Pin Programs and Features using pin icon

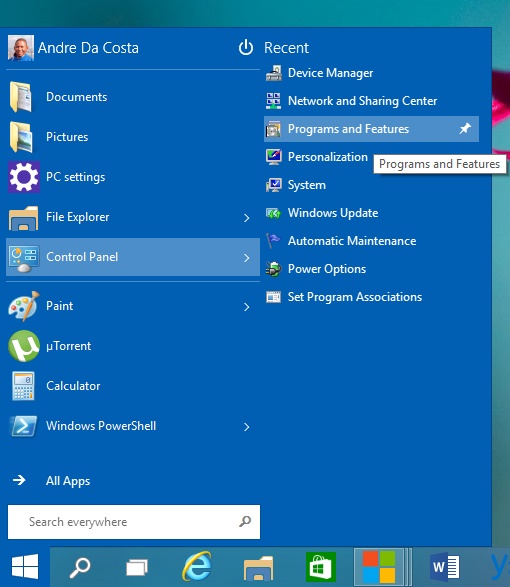pyautogui.click(x=465, y=129)
